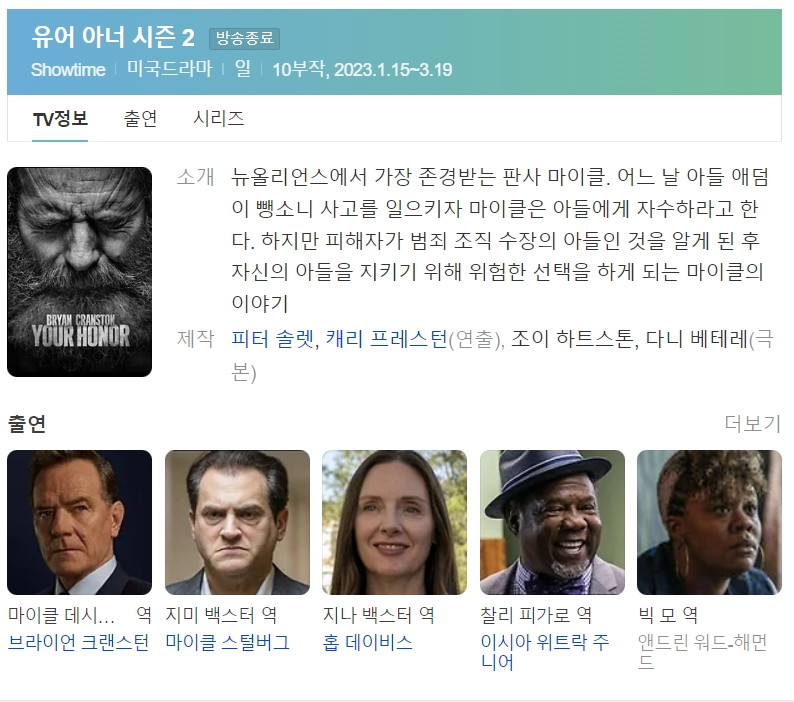The height and width of the screenshot is (702, 794).
Task: Click Big Mo actress cast photo
Action: point(709,522)
